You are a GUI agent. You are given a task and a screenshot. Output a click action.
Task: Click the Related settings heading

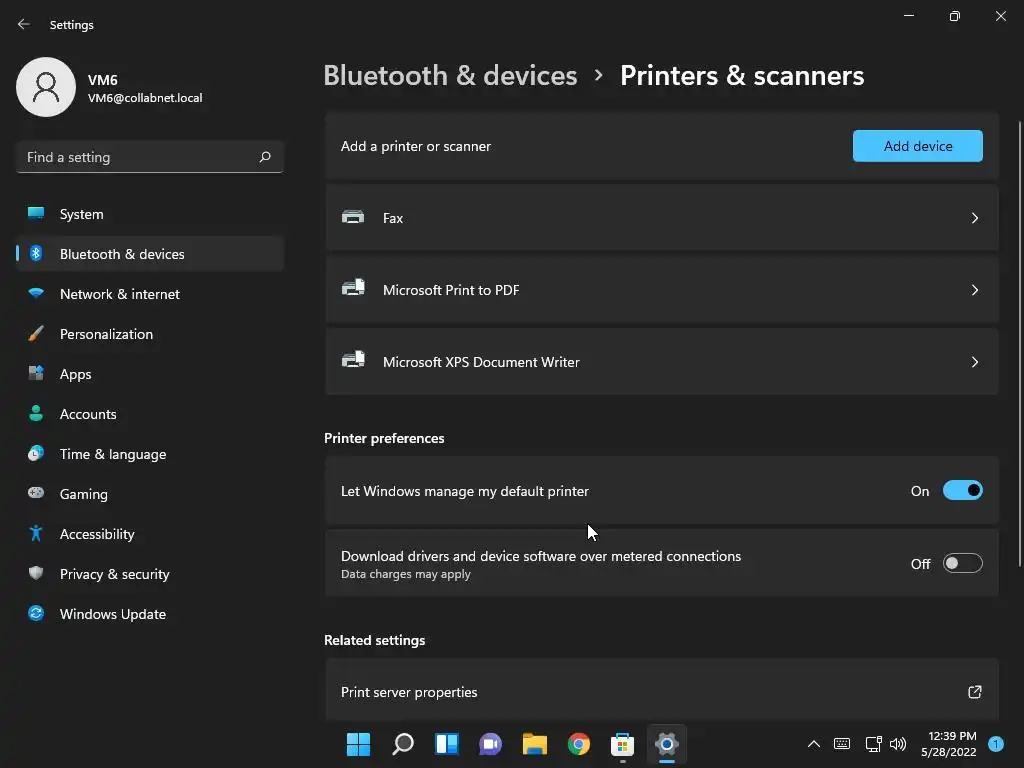(374, 640)
